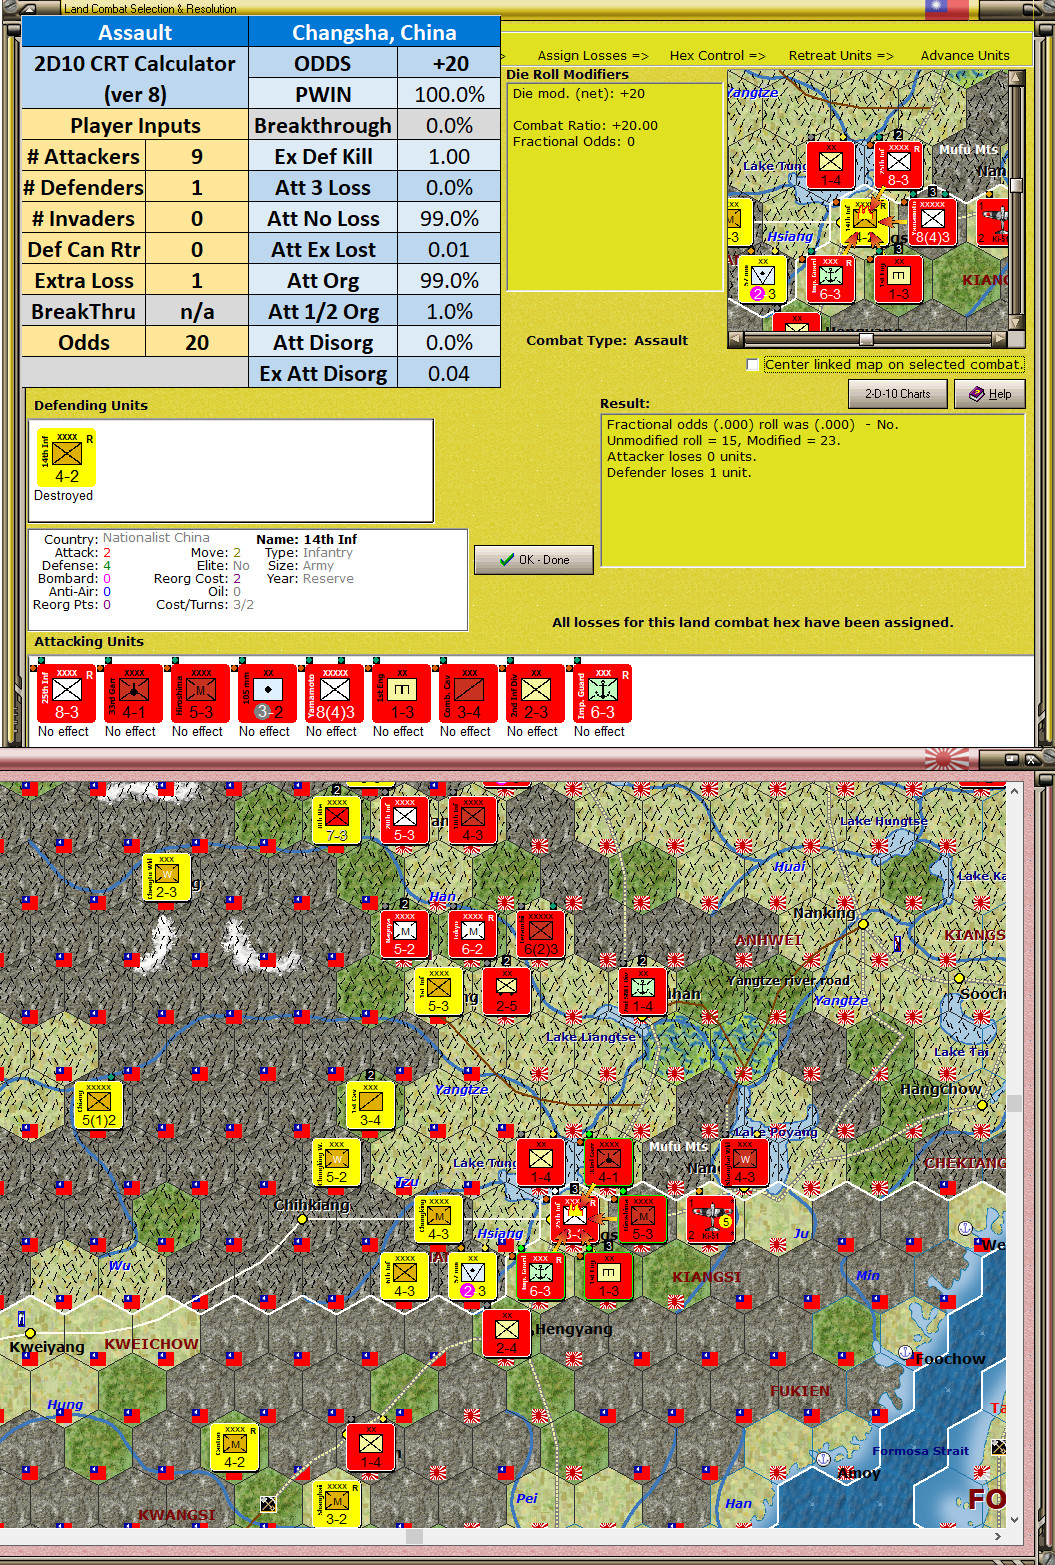Select the Yamamoto 8(4)3 HQ attacking unit
Image resolution: width=1055 pixels, height=1565 pixels.
[334, 693]
